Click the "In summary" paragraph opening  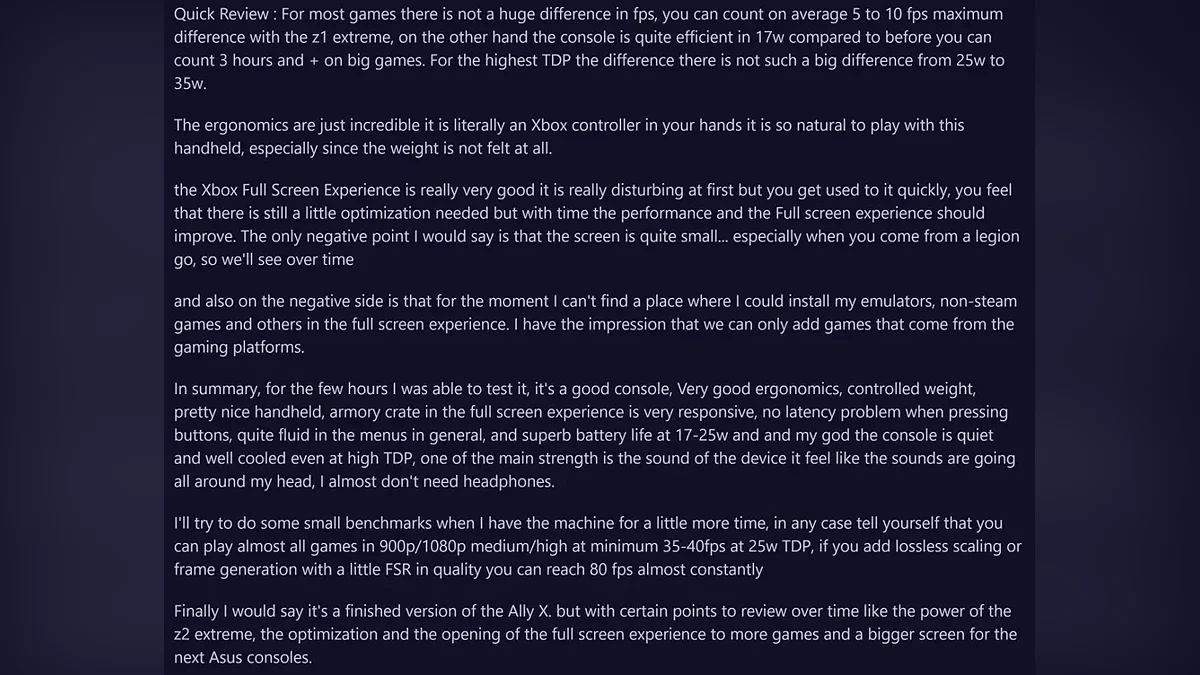click(x=215, y=389)
